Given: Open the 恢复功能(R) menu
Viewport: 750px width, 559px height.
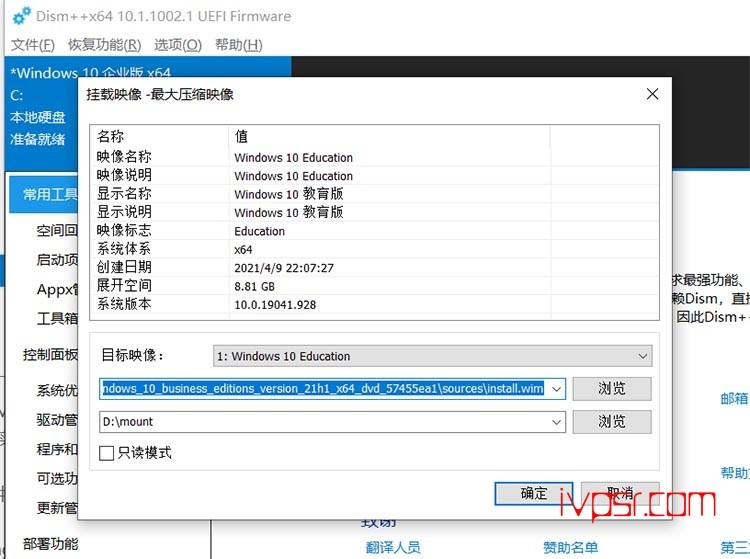Looking at the screenshot, I should click(x=104, y=45).
